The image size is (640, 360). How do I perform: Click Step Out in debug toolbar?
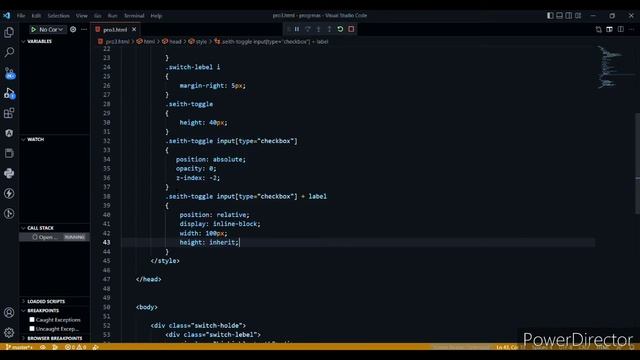click(x=329, y=29)
